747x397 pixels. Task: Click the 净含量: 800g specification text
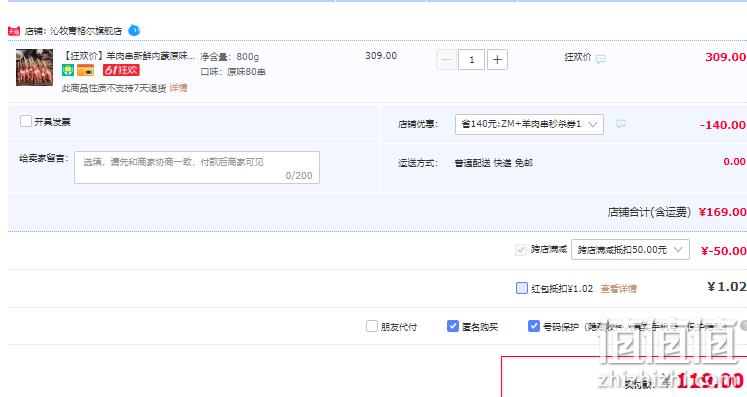click(230, 57)
